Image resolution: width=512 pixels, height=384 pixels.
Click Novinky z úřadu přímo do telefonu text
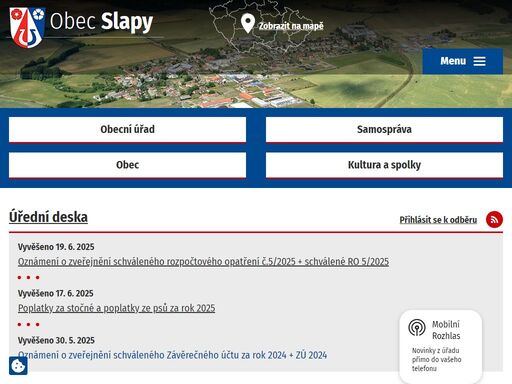coord(436,359)
